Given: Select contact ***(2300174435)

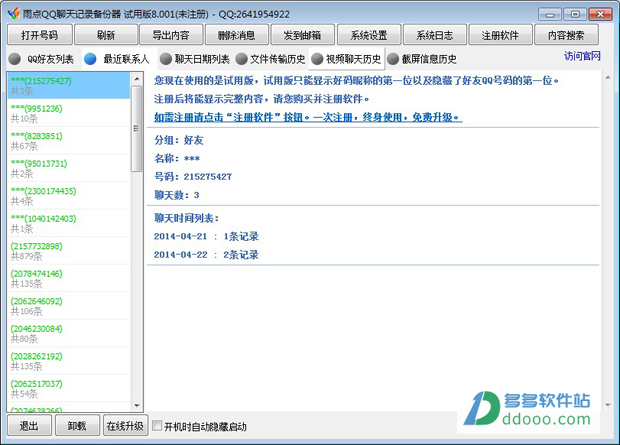Looking at the screenshot, I should point(69,196).
